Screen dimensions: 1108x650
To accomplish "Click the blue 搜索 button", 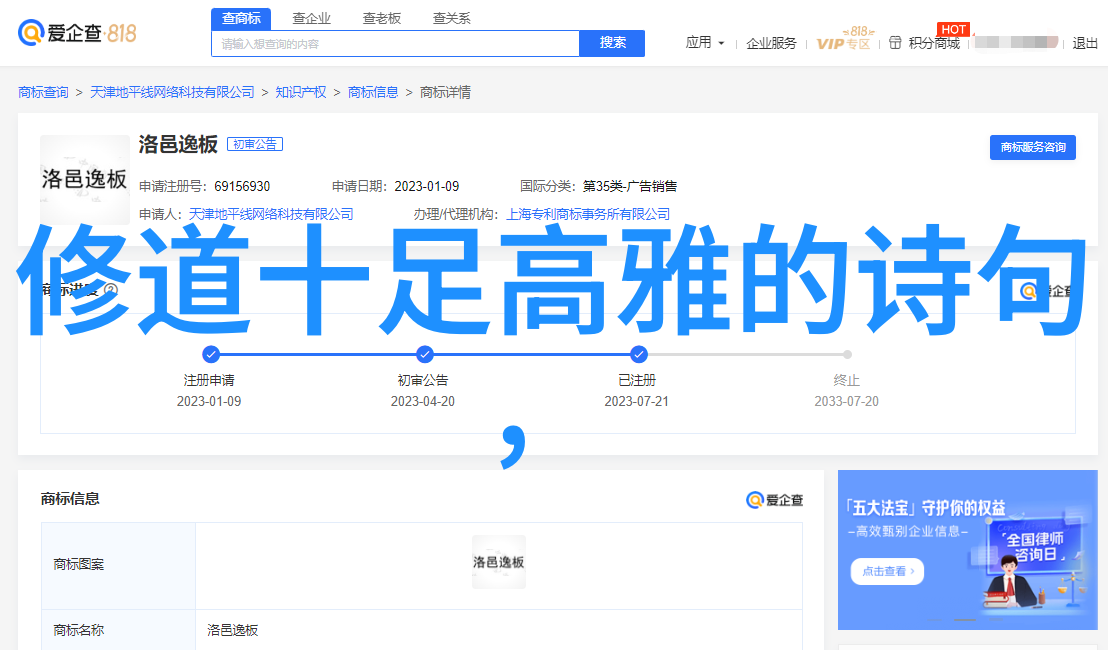I will 612,43.
